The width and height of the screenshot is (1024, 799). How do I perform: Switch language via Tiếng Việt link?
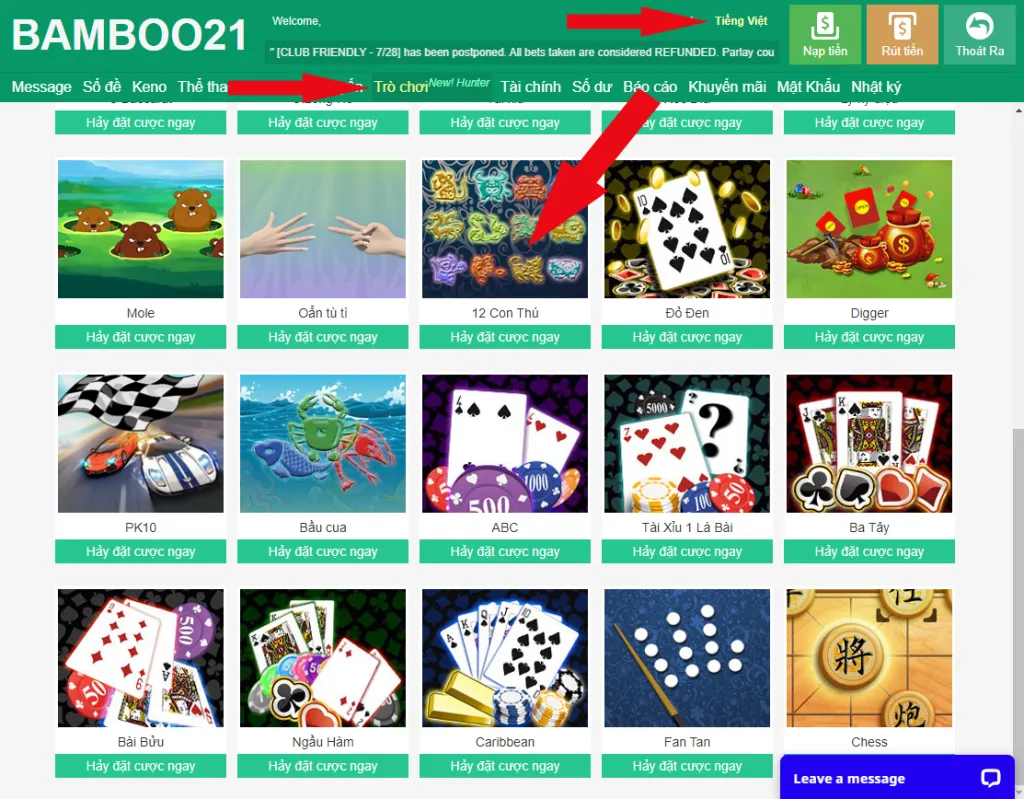click(x=741, y=21)
